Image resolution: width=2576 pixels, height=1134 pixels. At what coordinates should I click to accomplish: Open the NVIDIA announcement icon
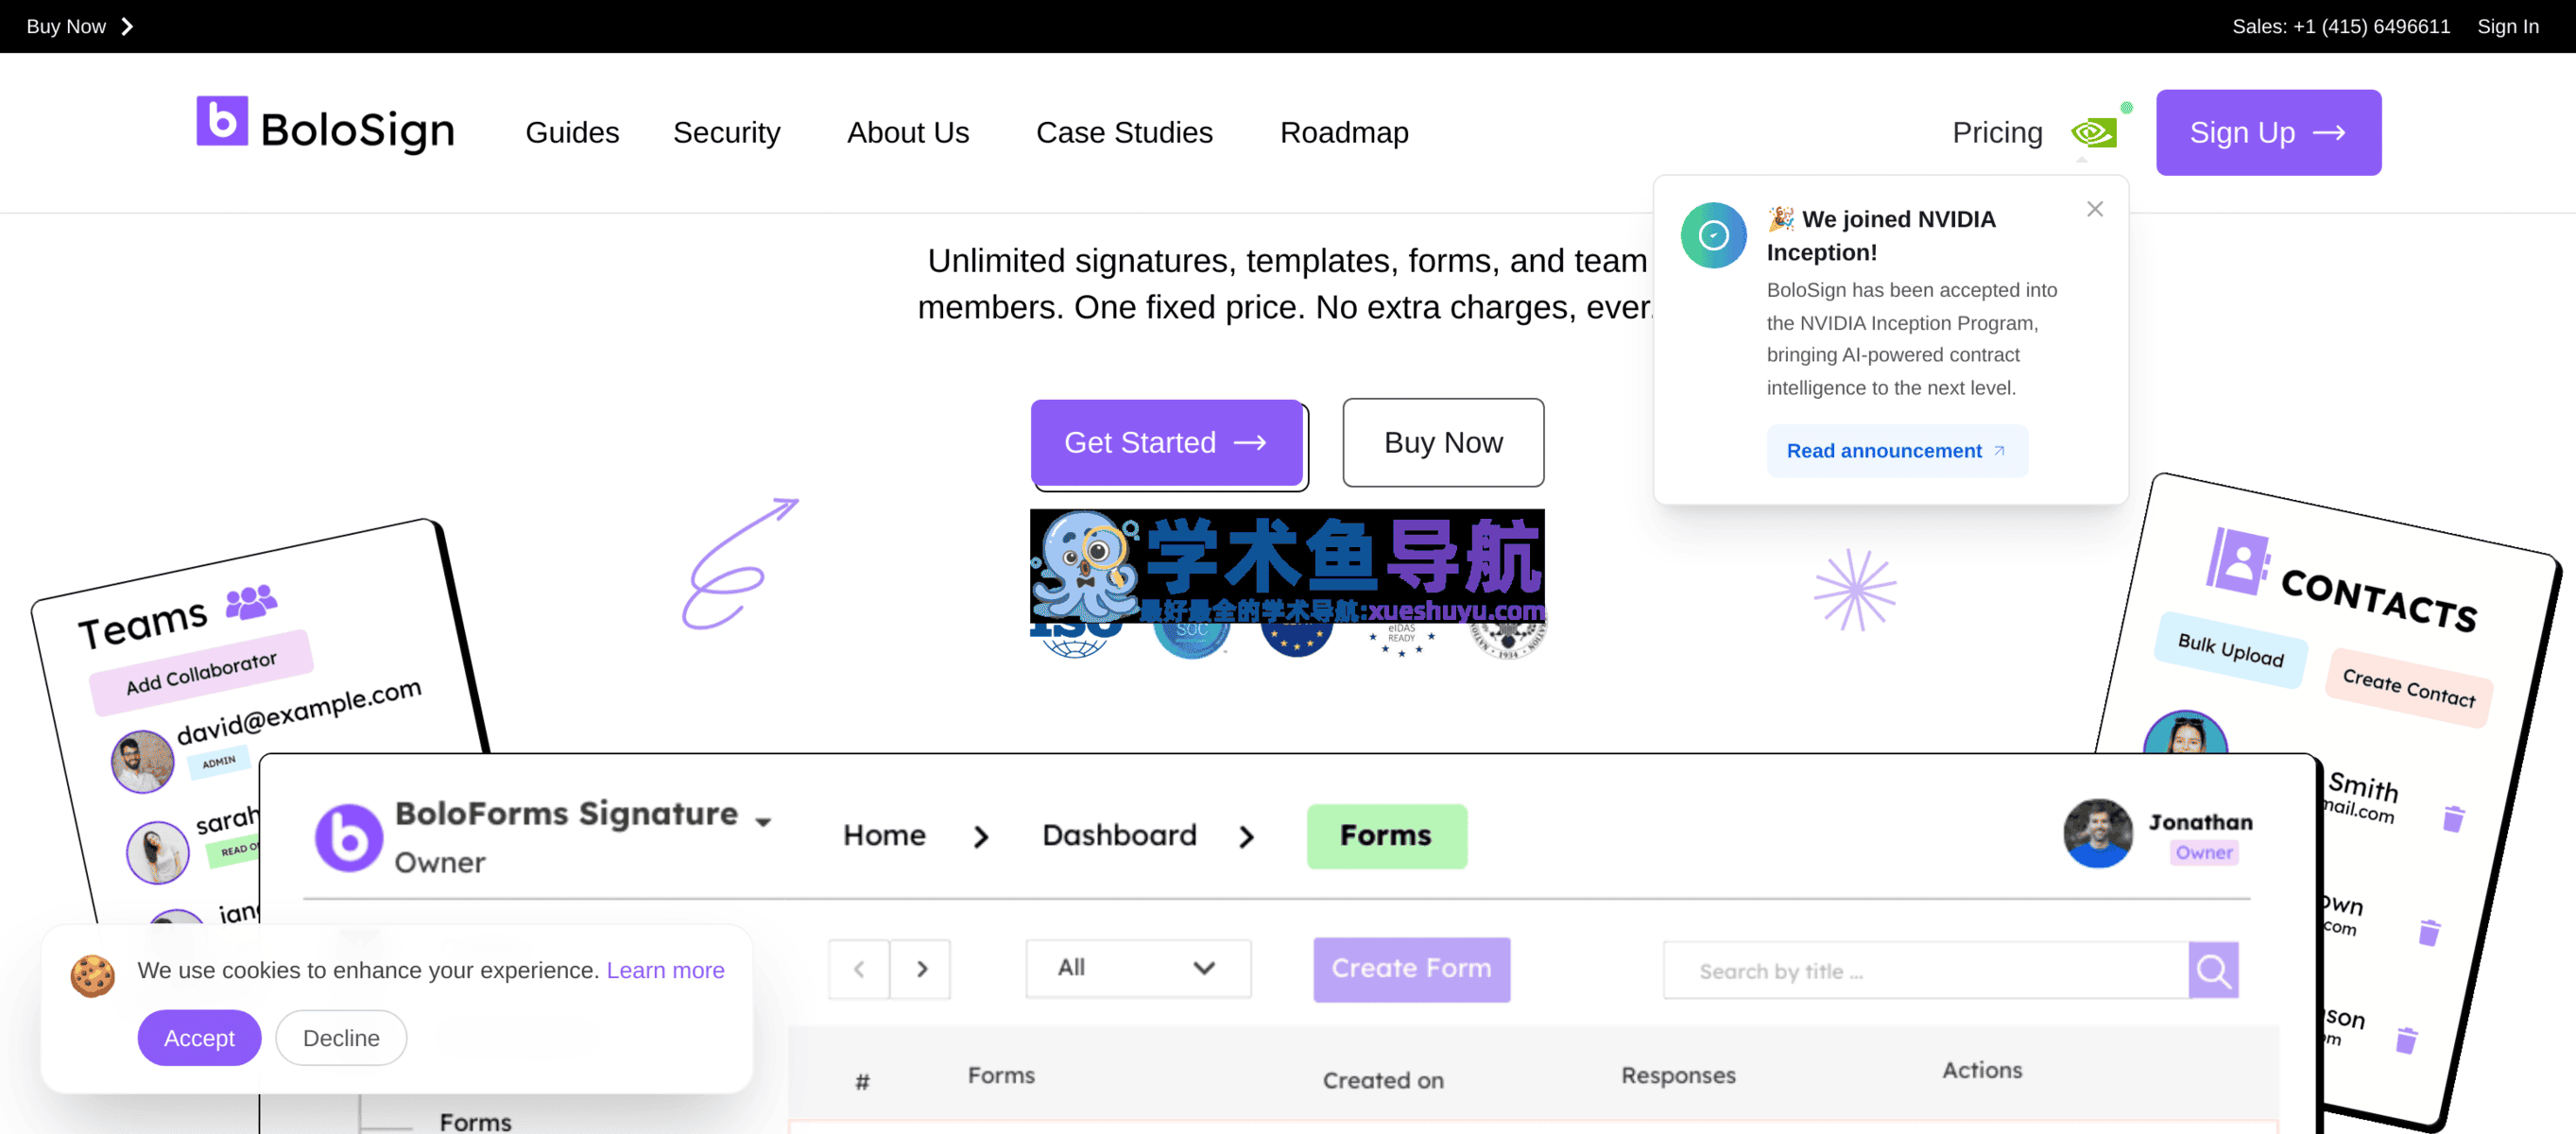pyautogui.click(x=2094, y=132)
